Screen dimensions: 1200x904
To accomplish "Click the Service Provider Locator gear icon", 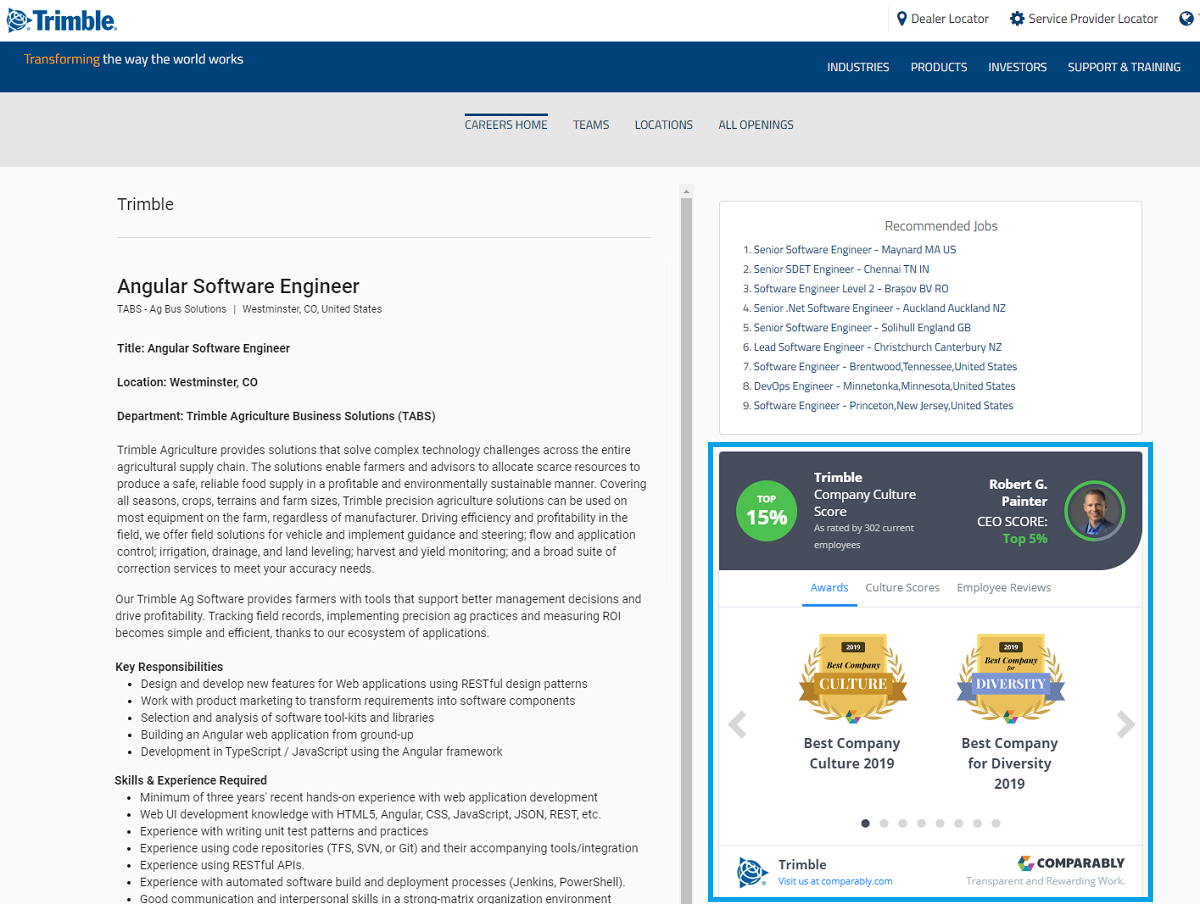I will pyautogui.click(x=1017, y=19).
